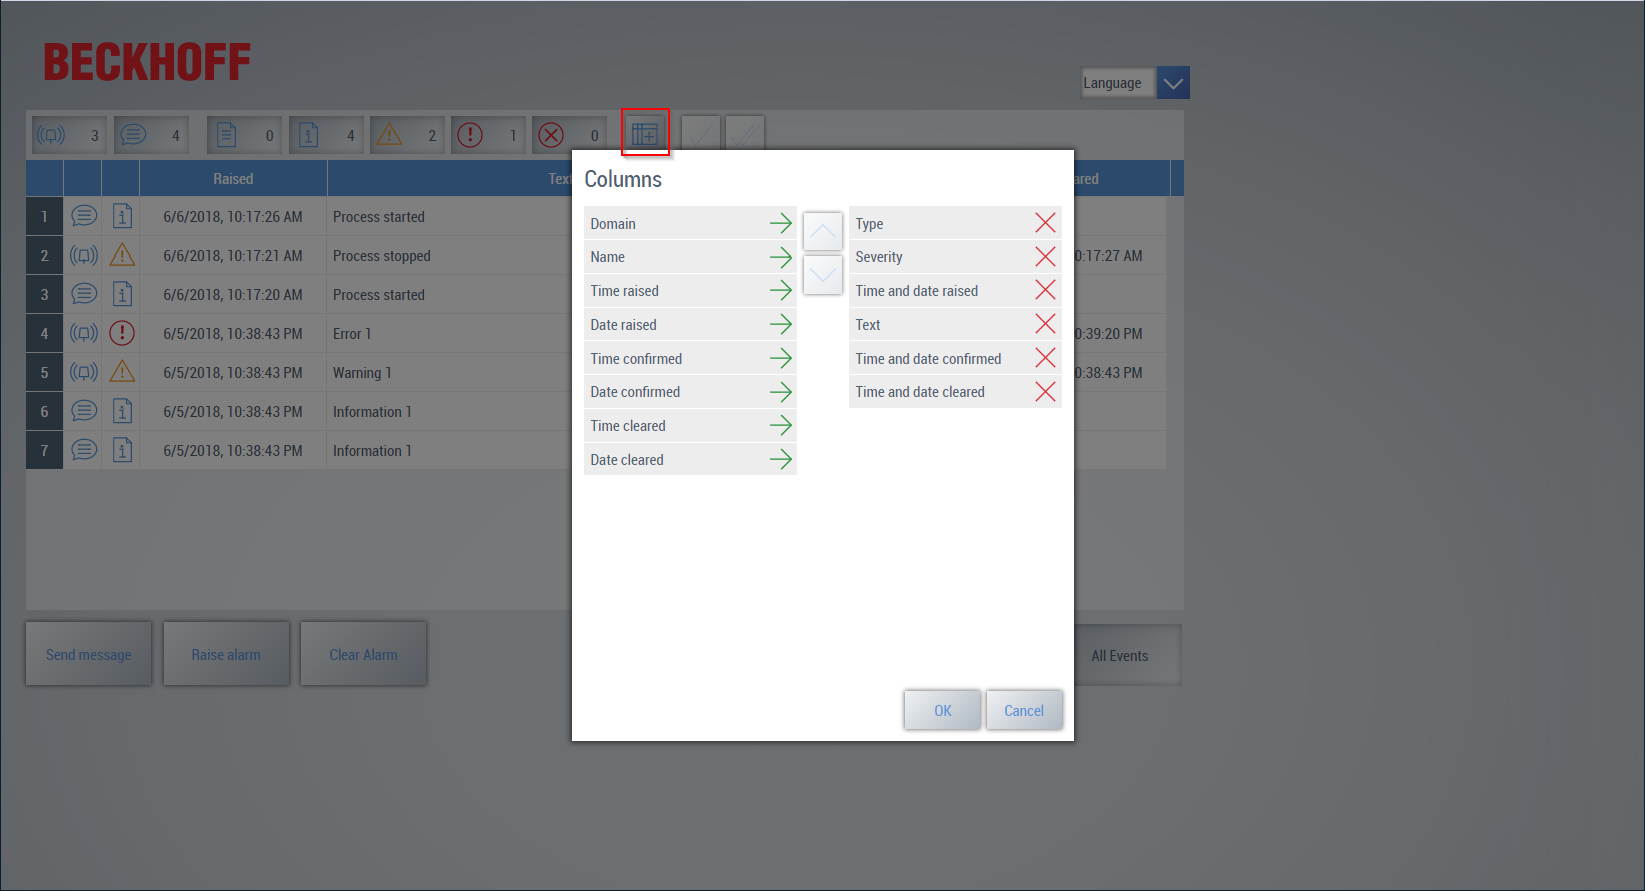Remove Time and date confirmed column
The height and width of the screenshot is (891, 1645).
1045,358
